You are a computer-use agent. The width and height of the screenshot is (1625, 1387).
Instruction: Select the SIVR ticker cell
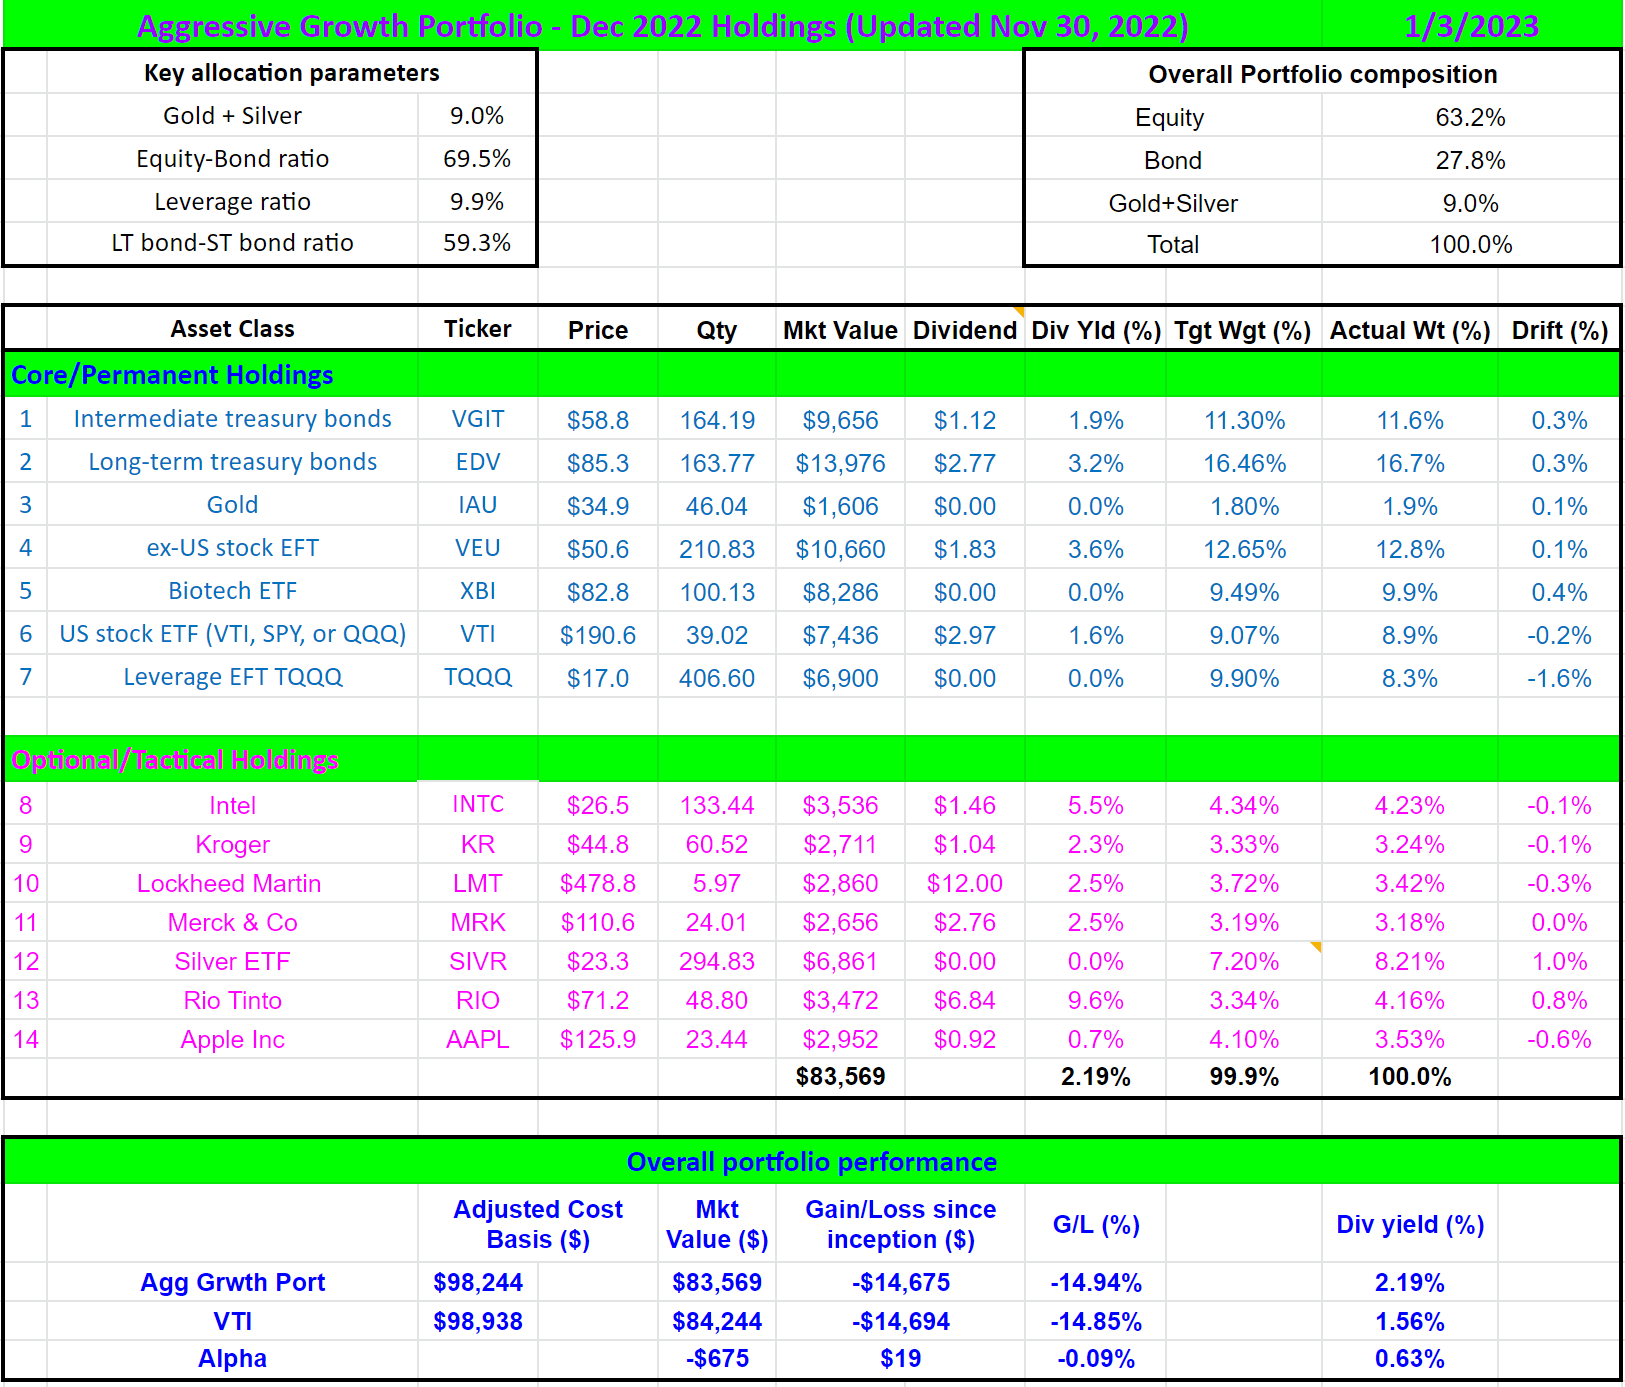(477, 962)
